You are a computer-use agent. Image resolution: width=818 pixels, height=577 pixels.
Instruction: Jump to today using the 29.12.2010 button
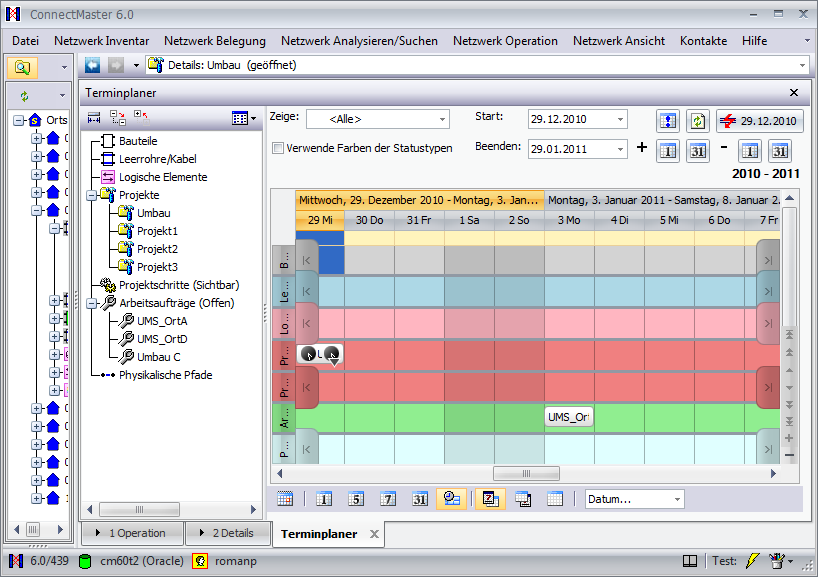(760, 121)
